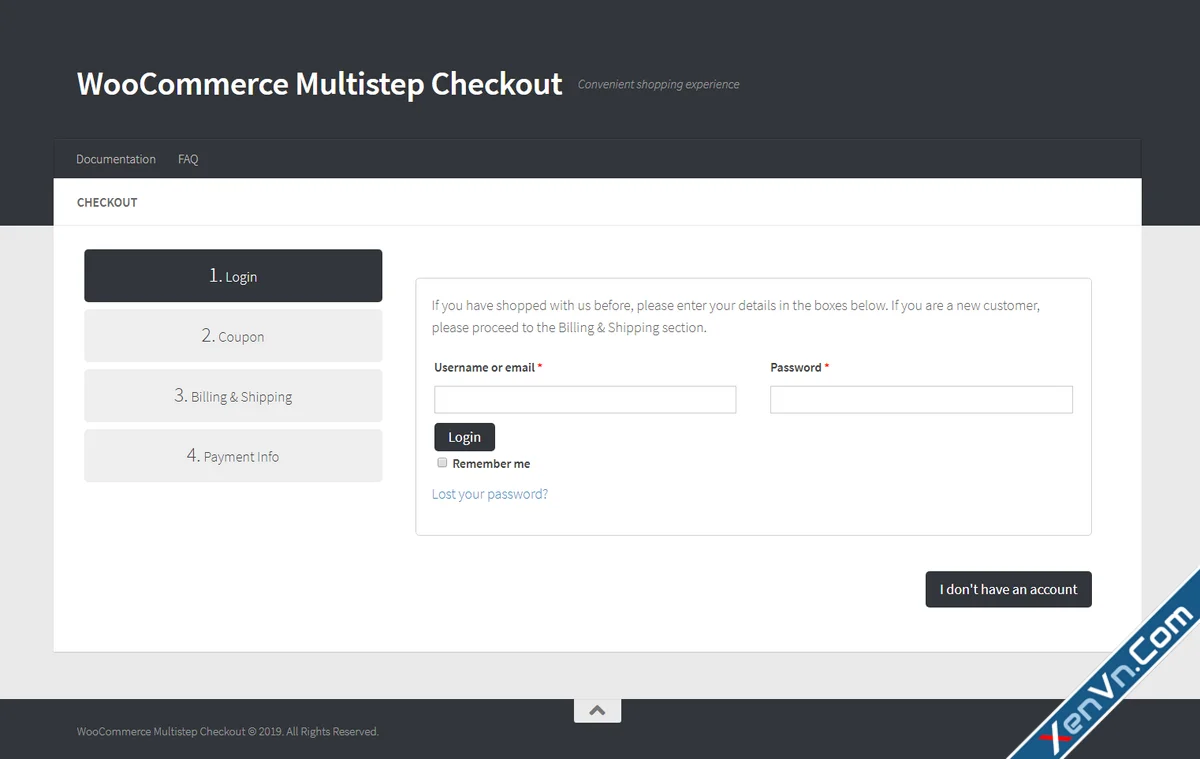This screenshot has height=759, width=1200.
Task: Click I don't have an account button
Action: tap(1008, 589)
